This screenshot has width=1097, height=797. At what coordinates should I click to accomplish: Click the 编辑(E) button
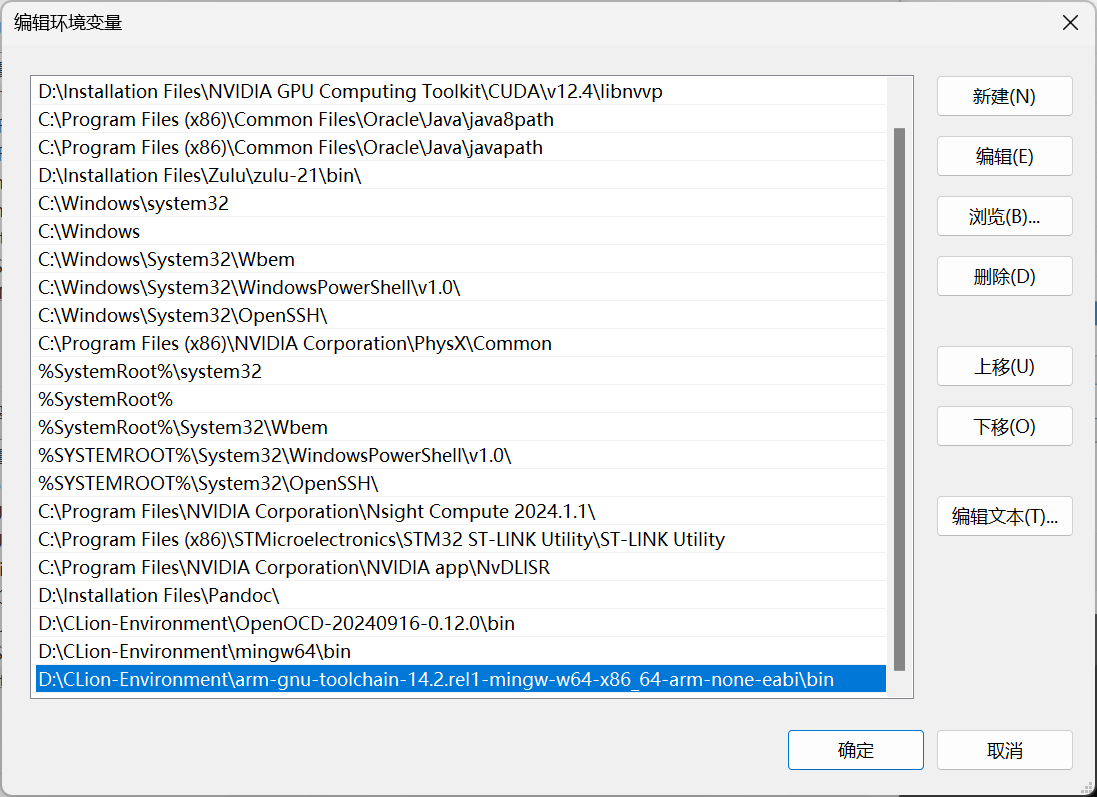(x=1004, y=156)
